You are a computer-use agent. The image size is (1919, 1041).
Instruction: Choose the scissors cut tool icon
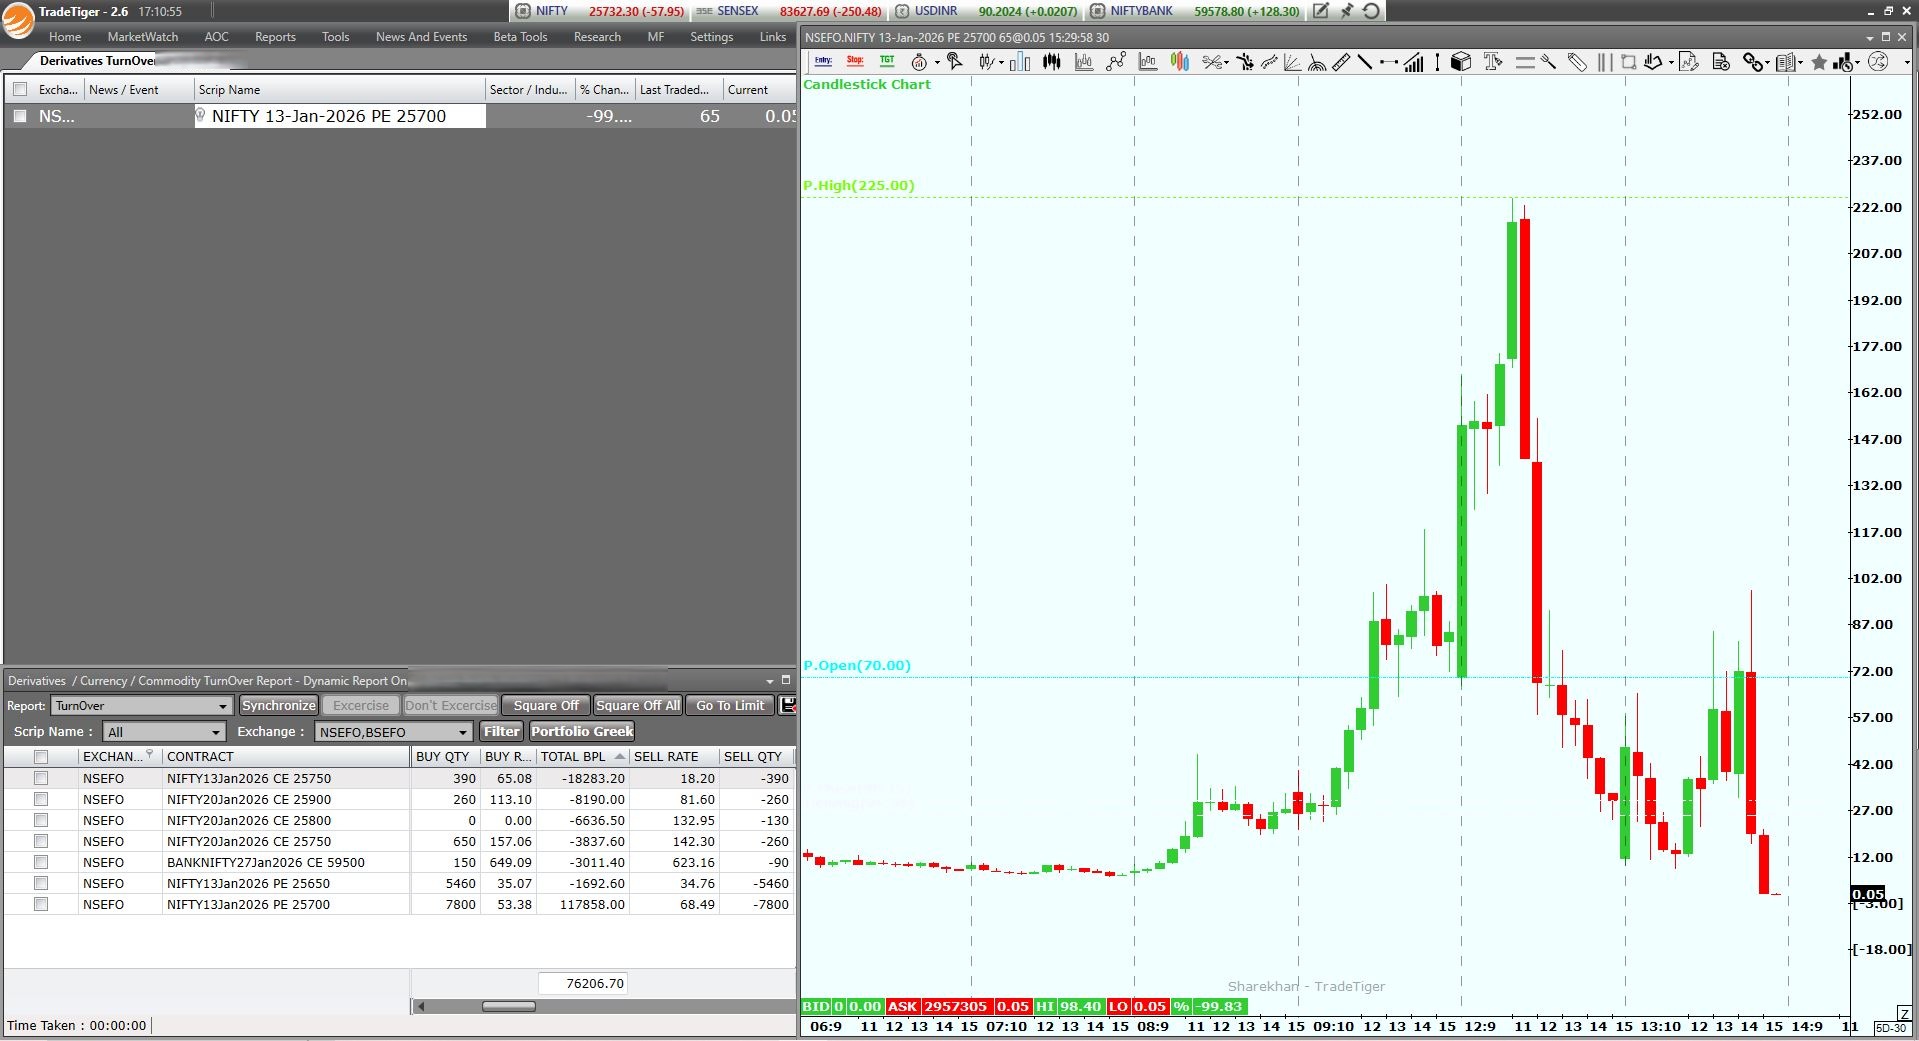tap(1213, 62)
